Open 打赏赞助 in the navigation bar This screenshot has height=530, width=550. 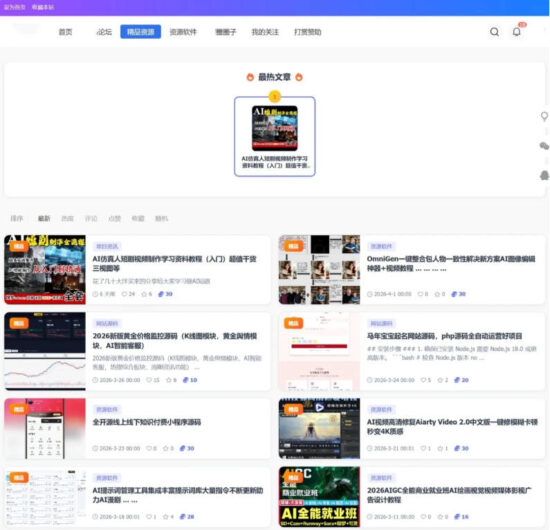coord(308,32)
